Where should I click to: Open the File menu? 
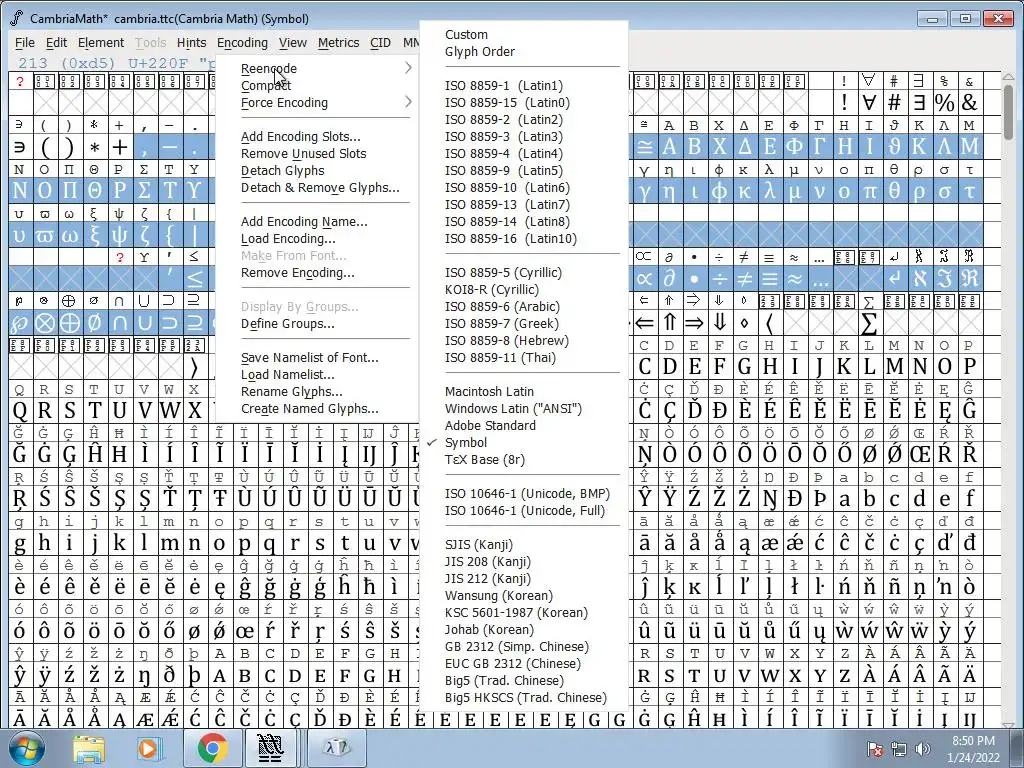pos(25,42)
